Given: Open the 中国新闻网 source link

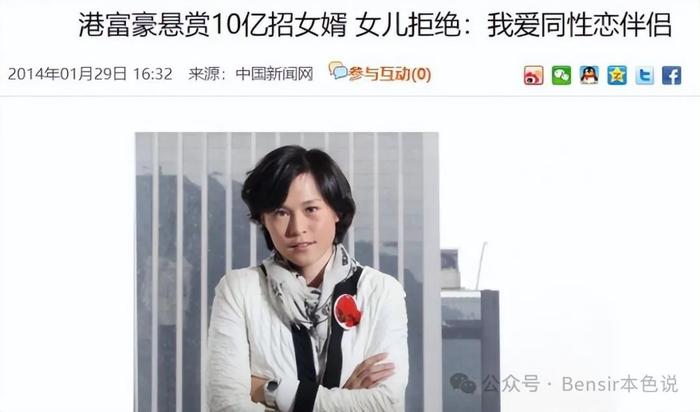Looking at the screenshot, I should click(x=274, y=74).
